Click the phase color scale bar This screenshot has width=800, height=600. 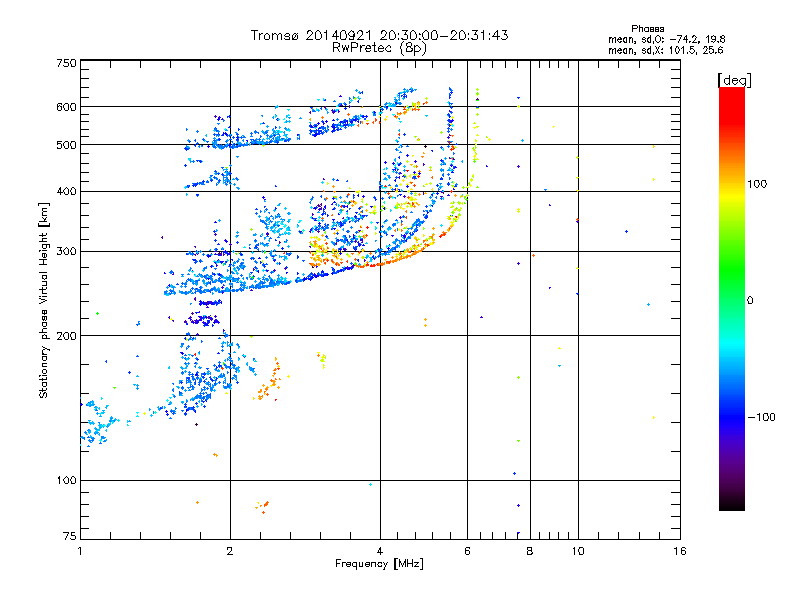tap(732, 298)
